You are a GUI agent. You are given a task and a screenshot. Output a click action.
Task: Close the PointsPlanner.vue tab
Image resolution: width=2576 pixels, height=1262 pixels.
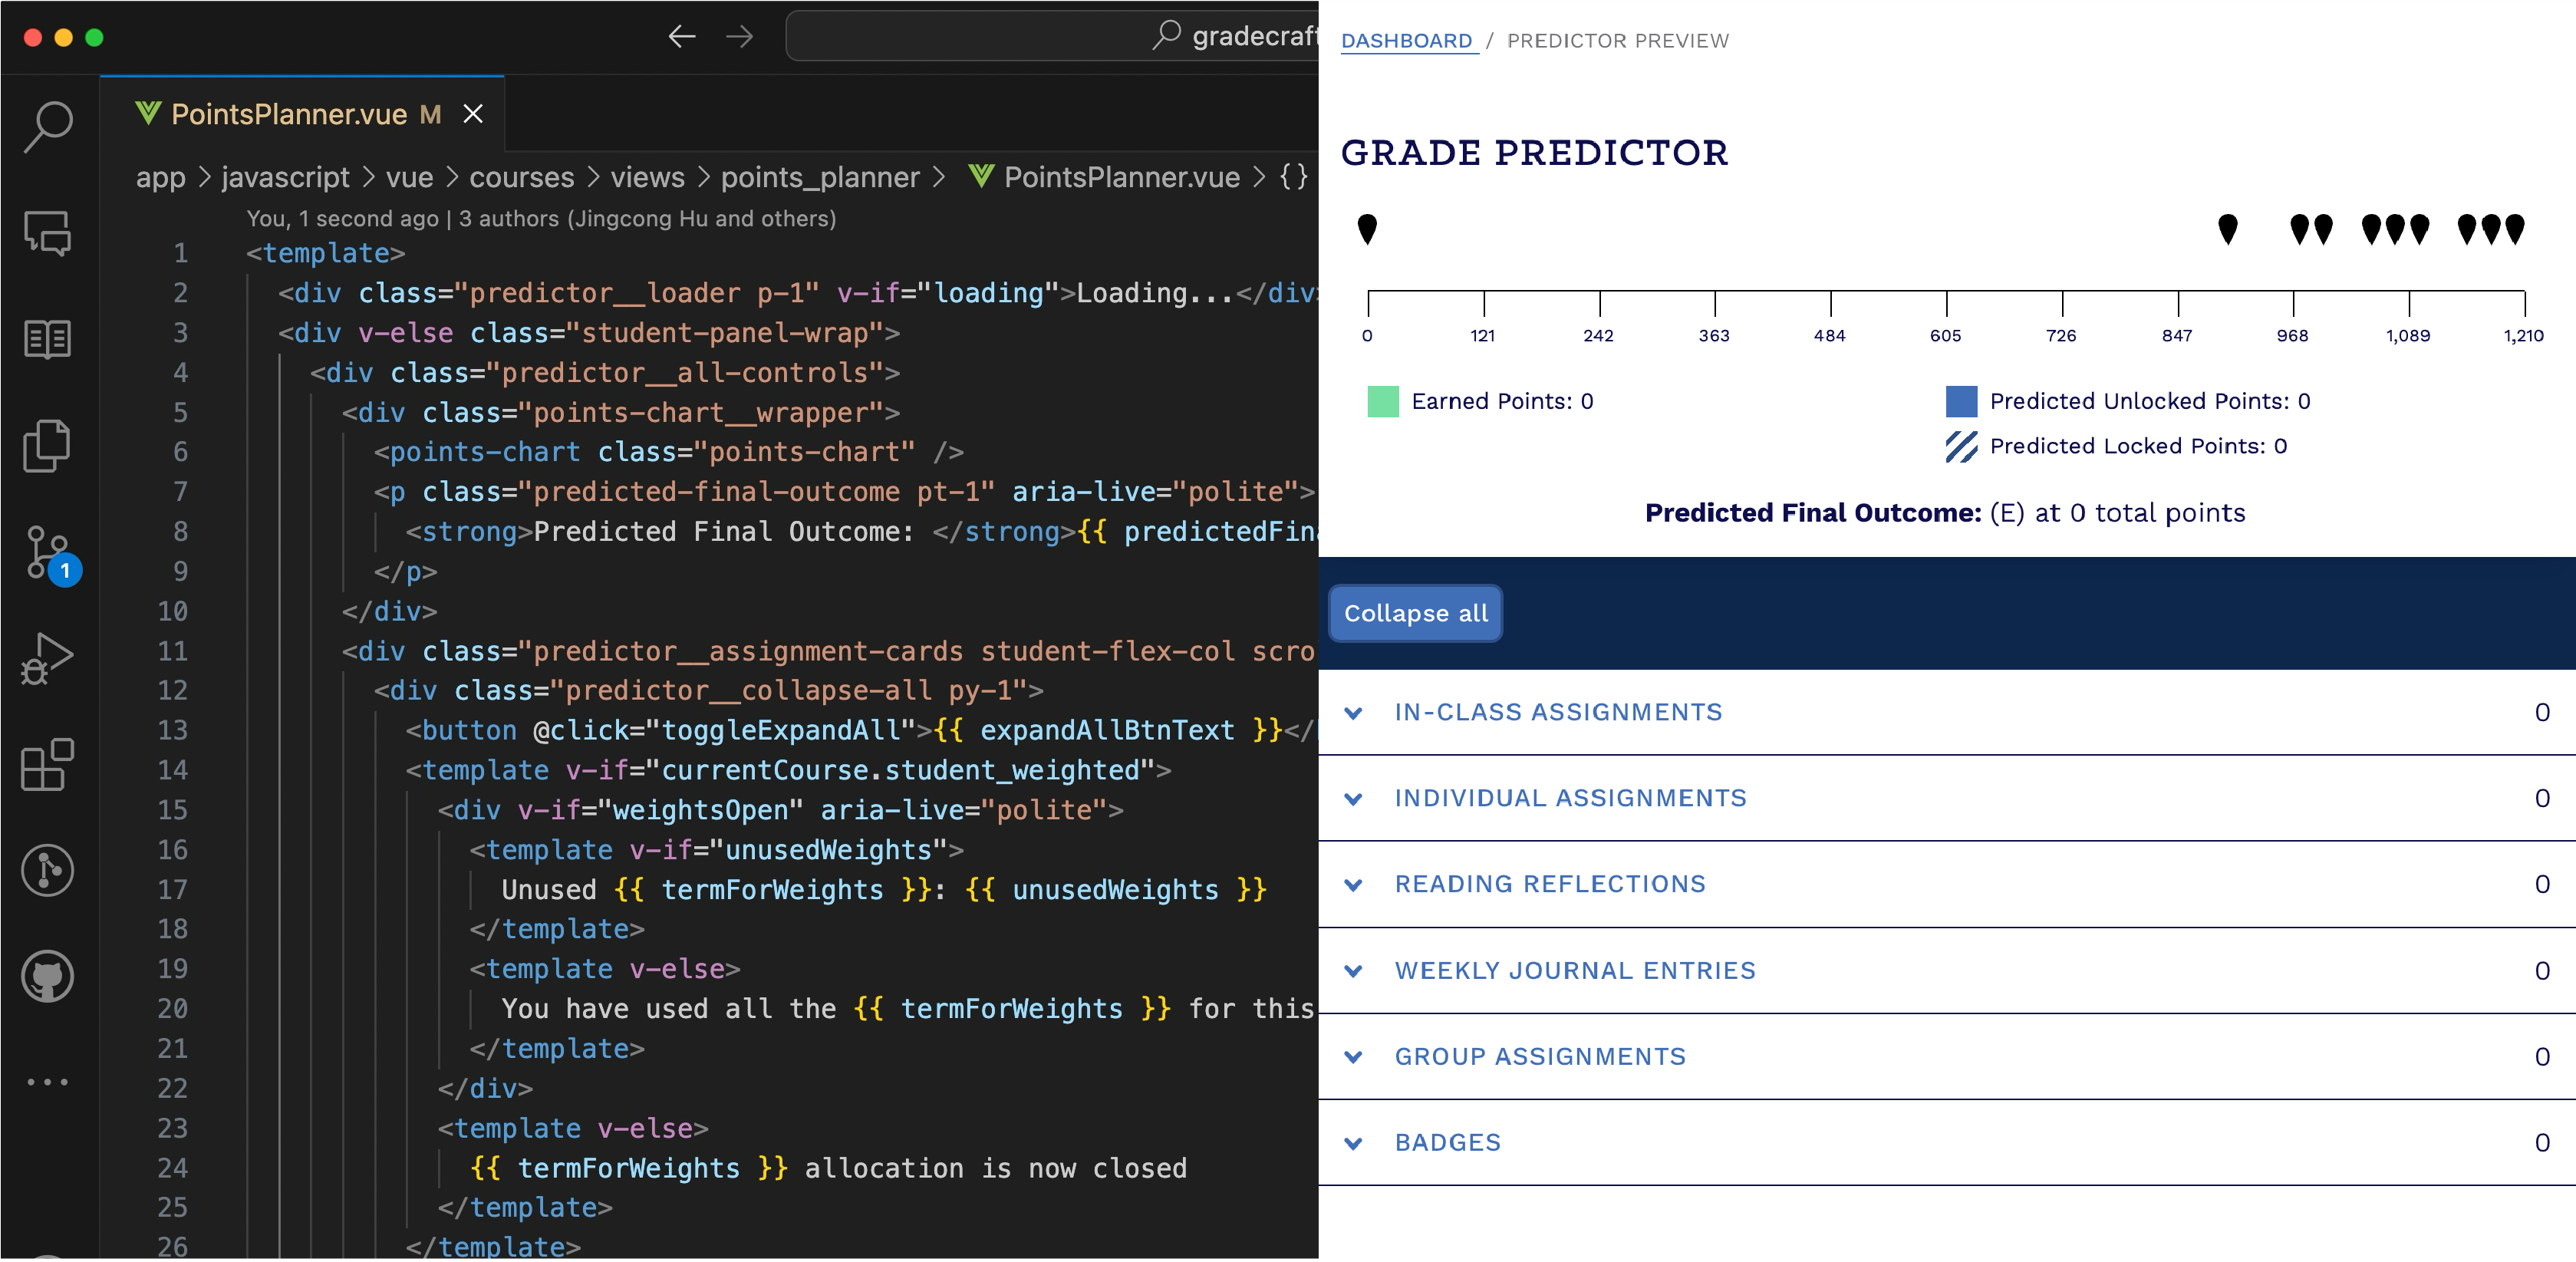coord(473,114)
